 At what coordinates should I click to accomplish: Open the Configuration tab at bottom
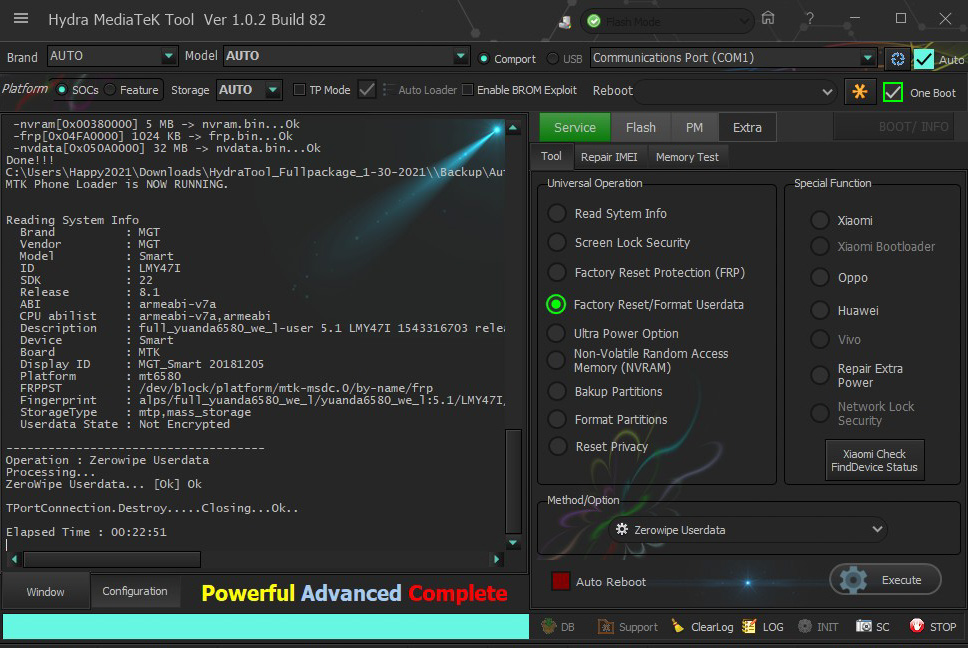(135, 591)
